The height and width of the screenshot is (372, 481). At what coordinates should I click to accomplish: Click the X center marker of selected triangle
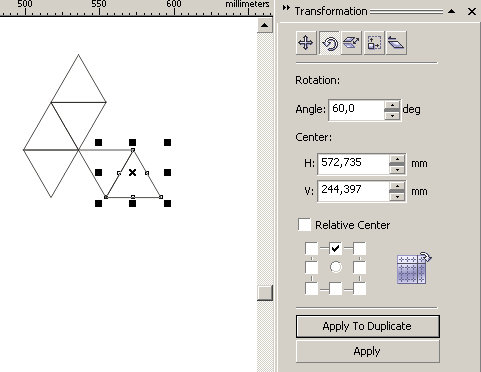132,172
